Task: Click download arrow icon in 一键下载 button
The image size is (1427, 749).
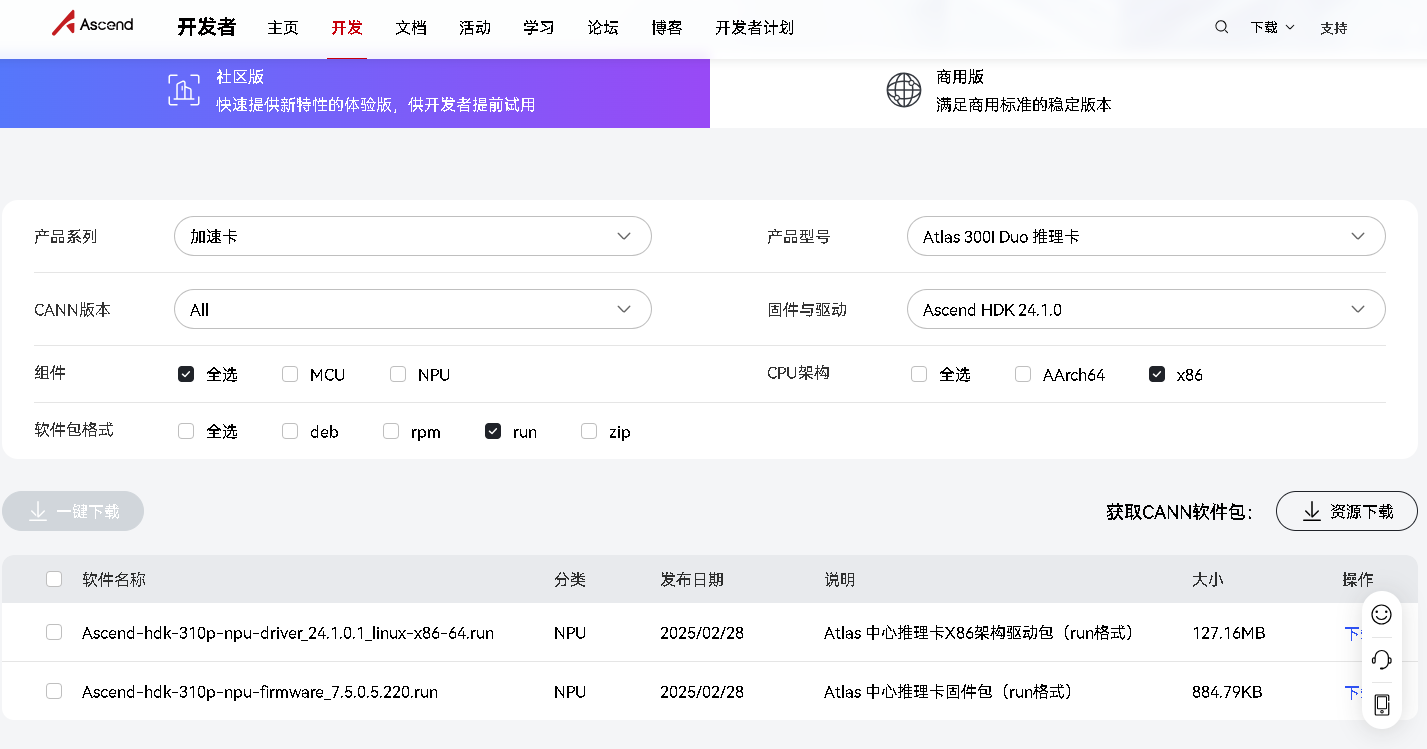Action: (38, 511)
